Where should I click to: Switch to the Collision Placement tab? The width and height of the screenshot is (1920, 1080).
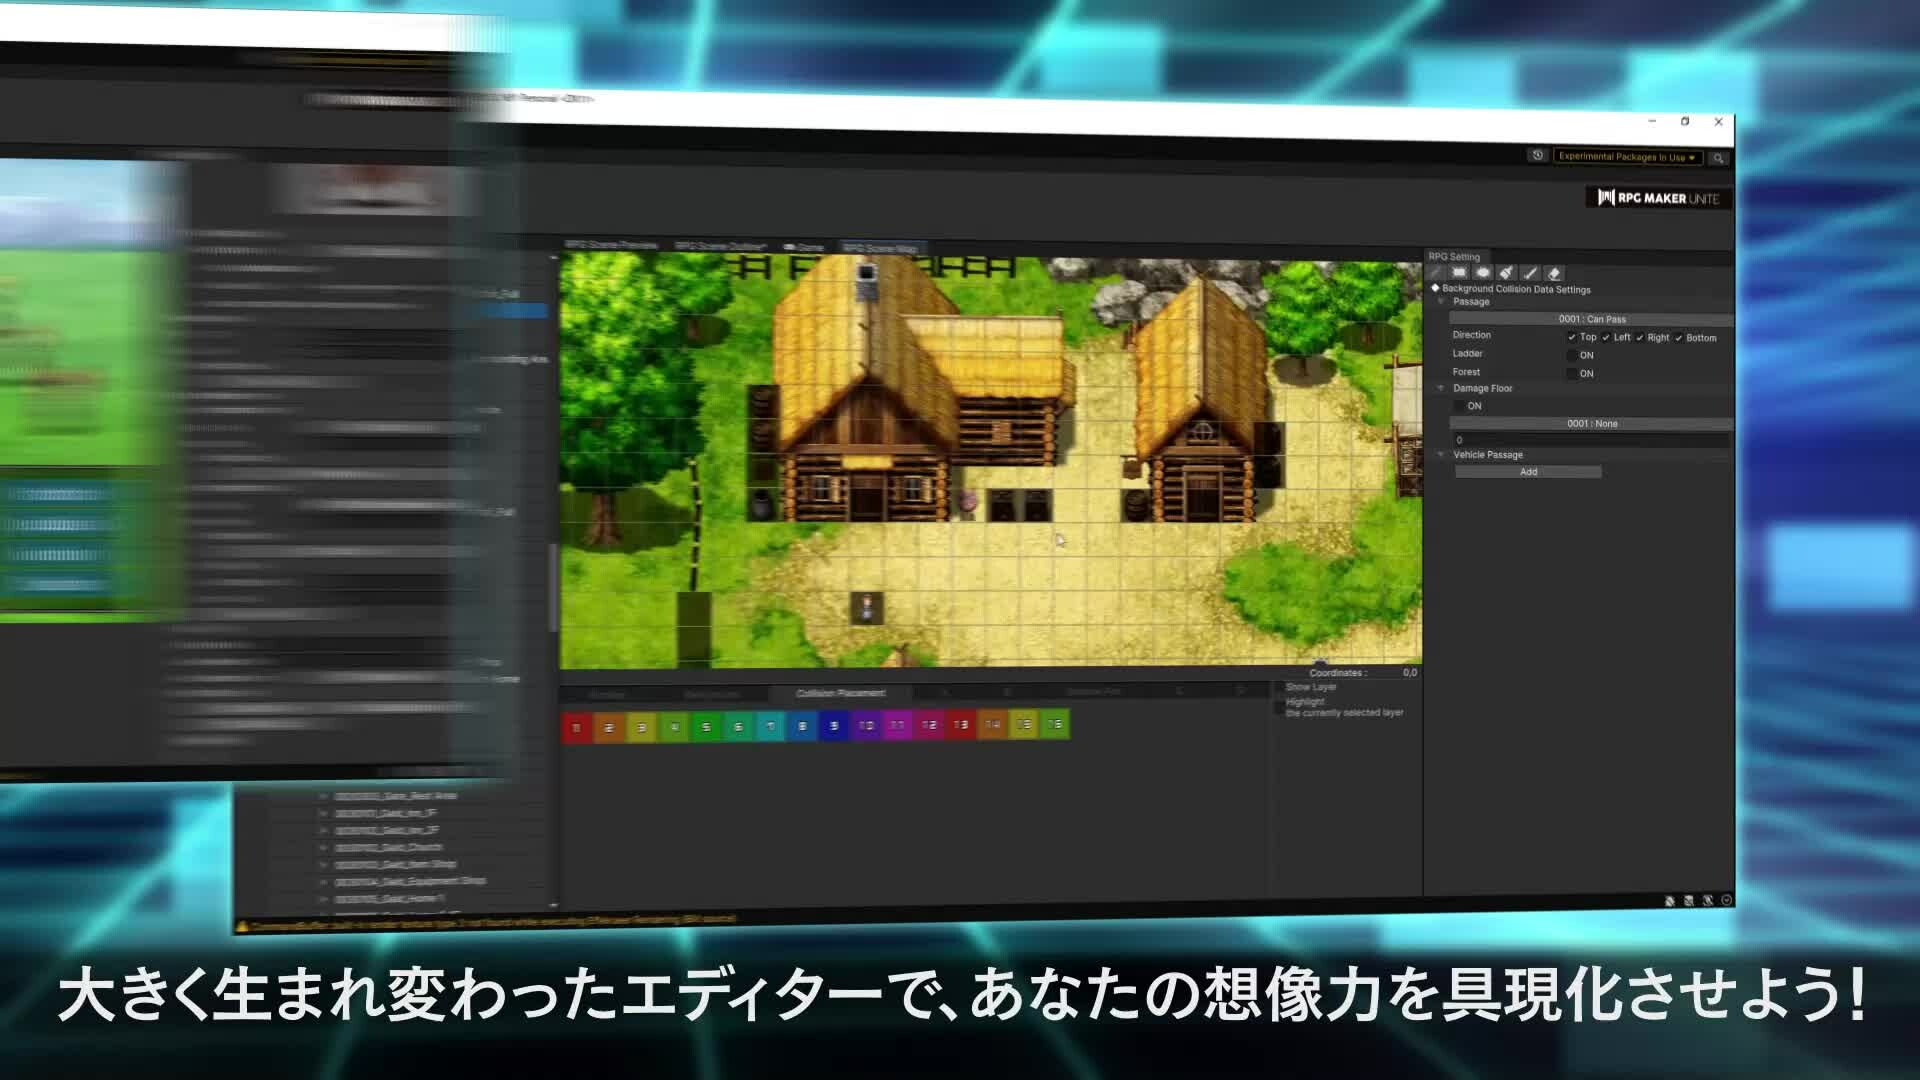pos(840,693)
